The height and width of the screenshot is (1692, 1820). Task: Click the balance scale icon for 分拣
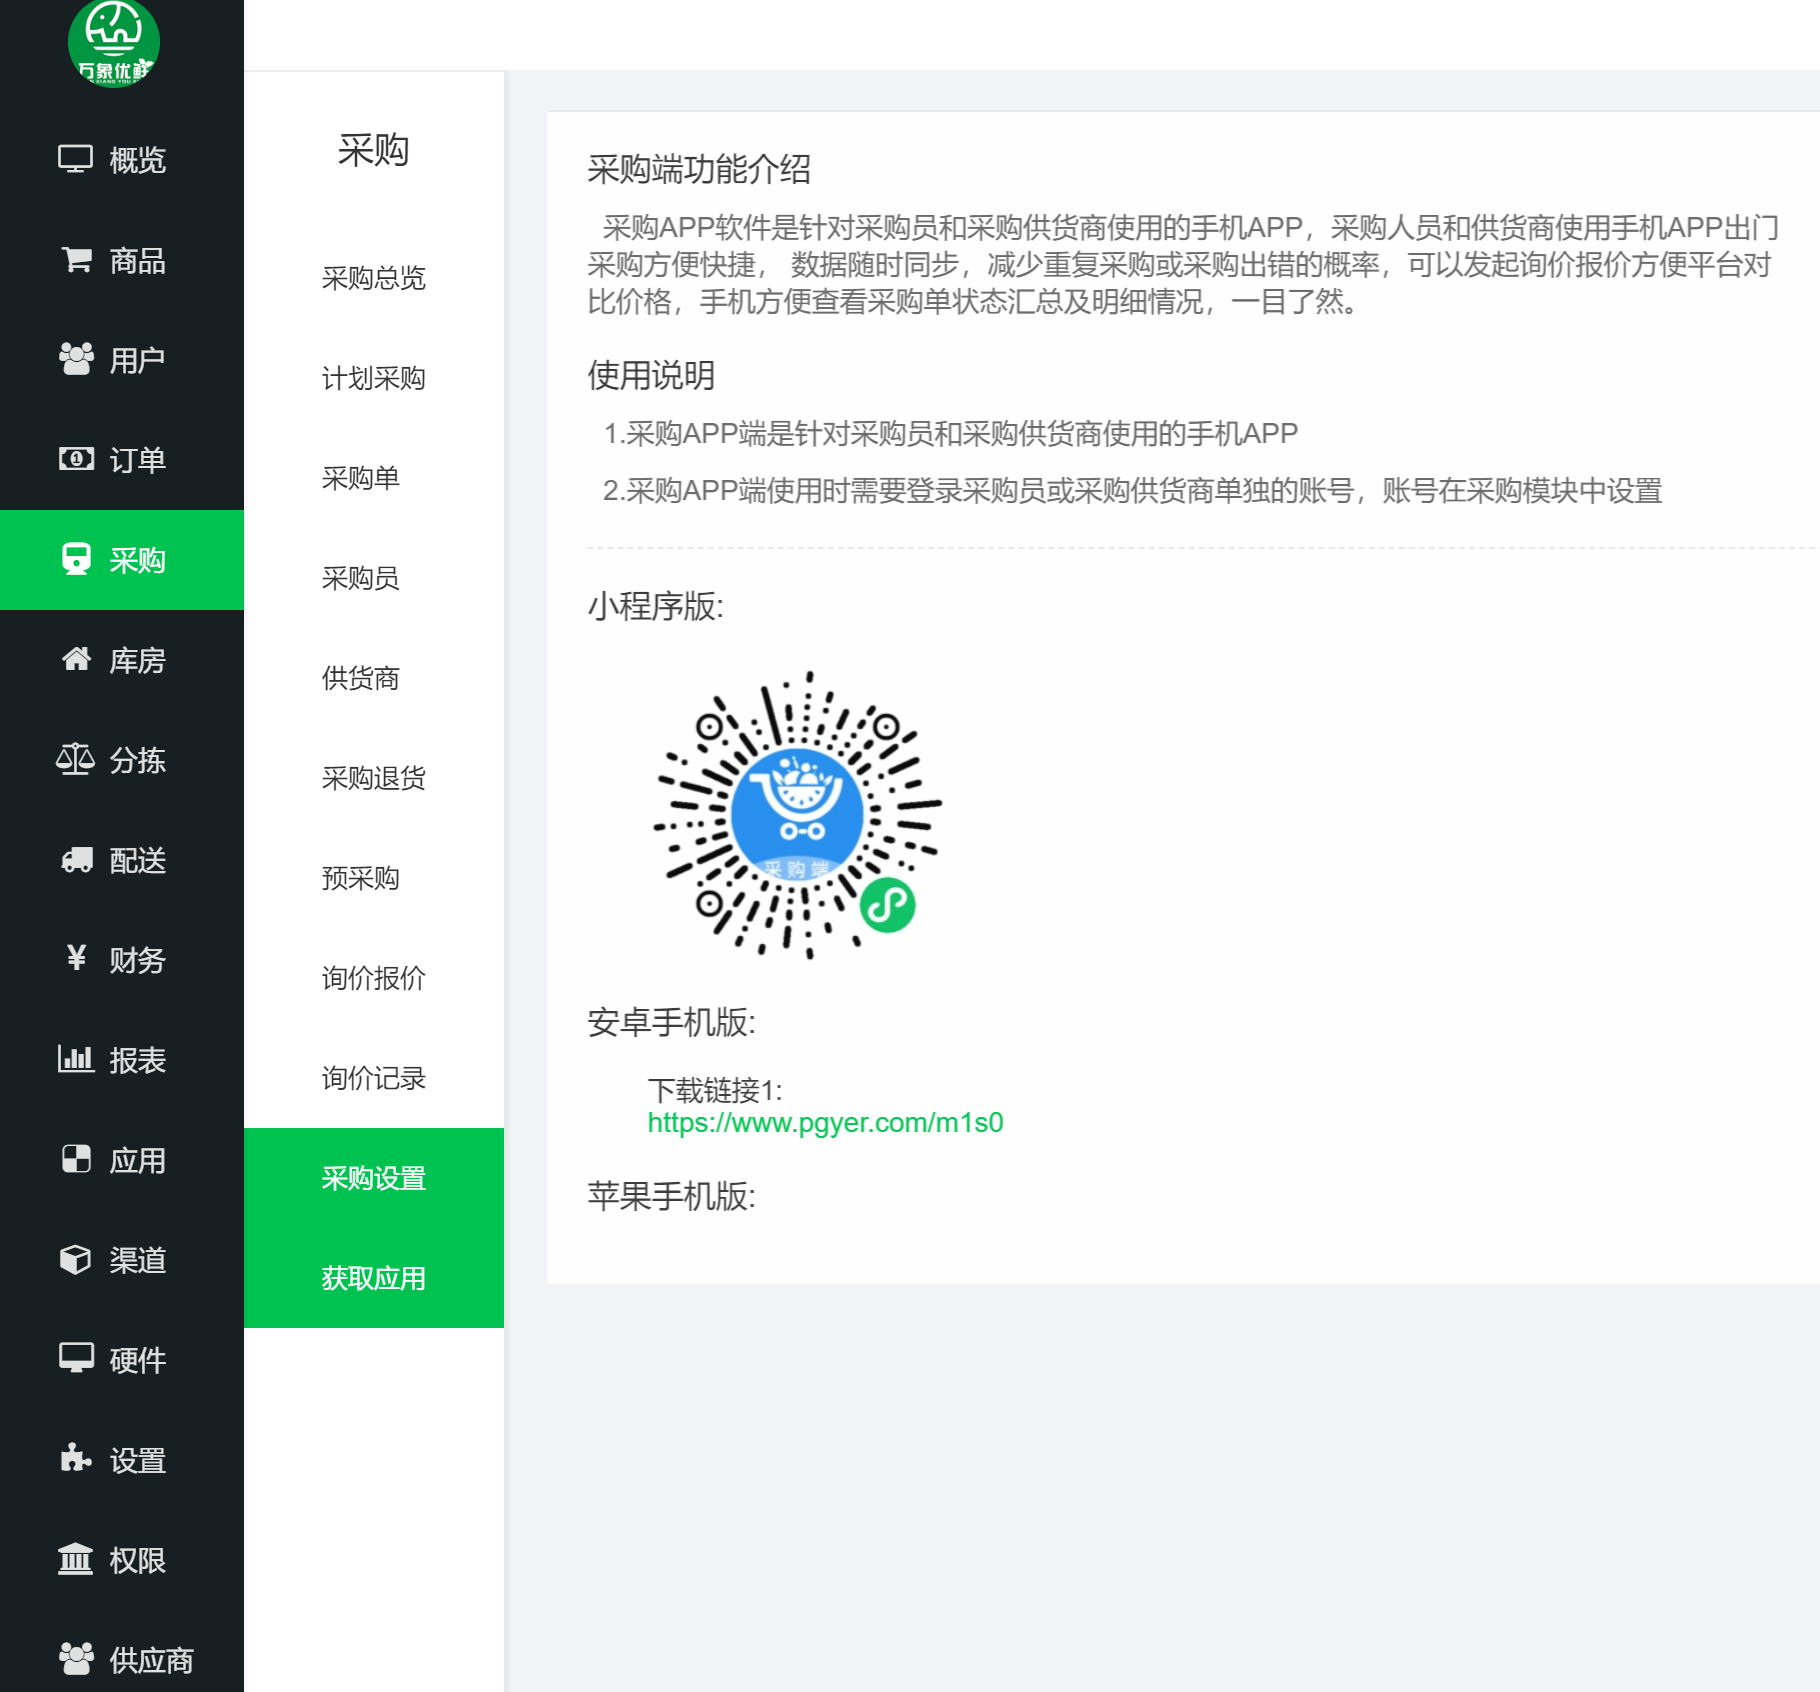coord(75,760)
